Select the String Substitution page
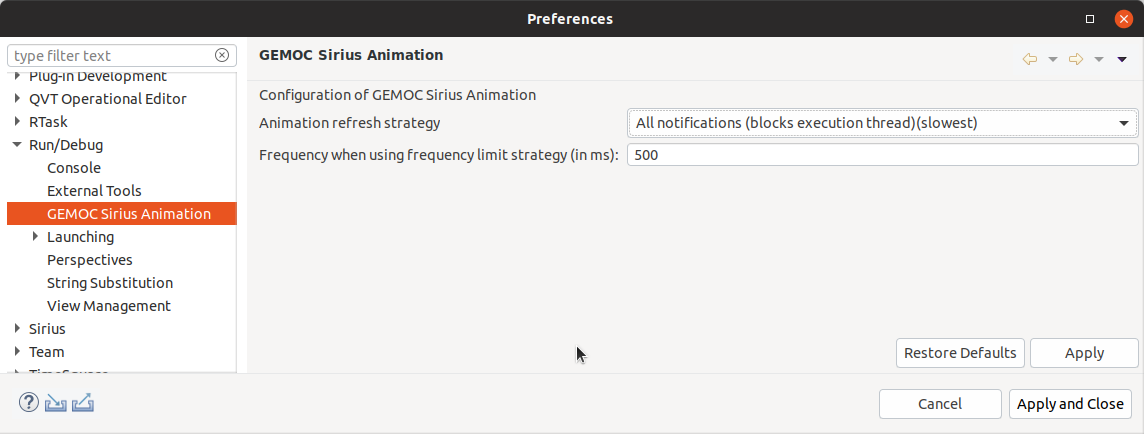The width and height of the screenshot is (1144, 434). point(110,283)
